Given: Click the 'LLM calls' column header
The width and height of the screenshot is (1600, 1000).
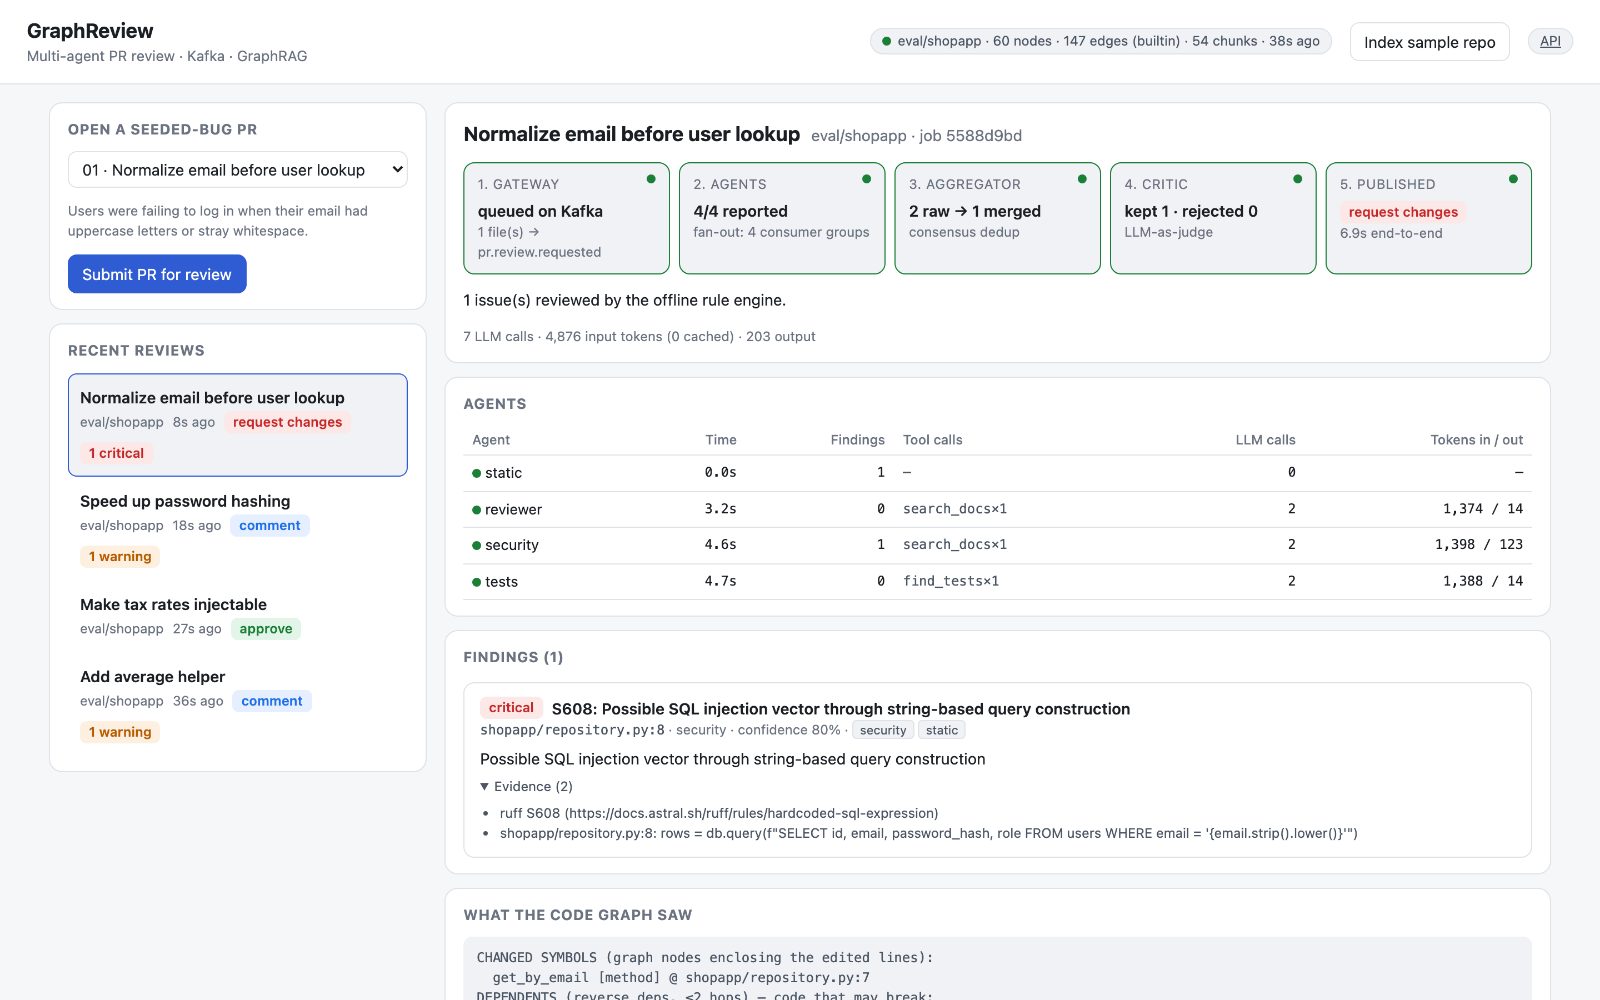Looking at the screenshot, I should point(1265,440).
